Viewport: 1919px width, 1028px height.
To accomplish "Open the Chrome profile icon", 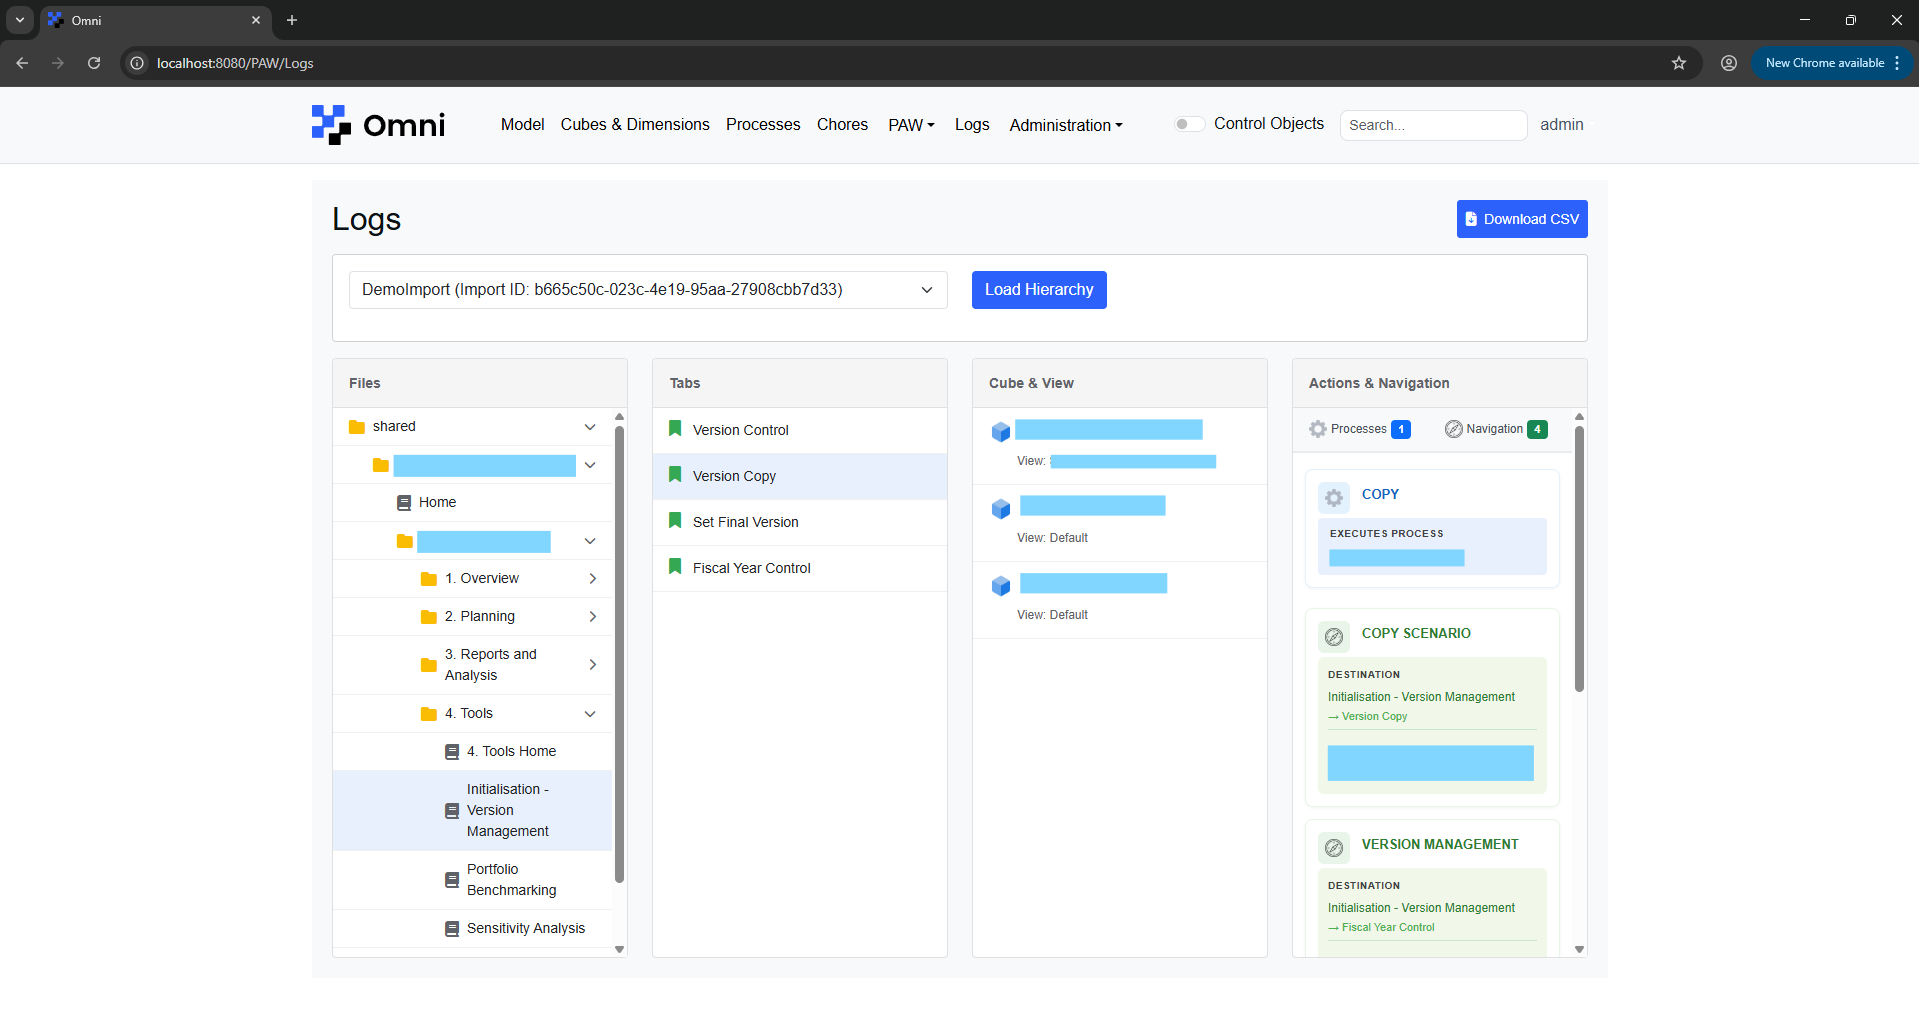I will pos(1729,63).
